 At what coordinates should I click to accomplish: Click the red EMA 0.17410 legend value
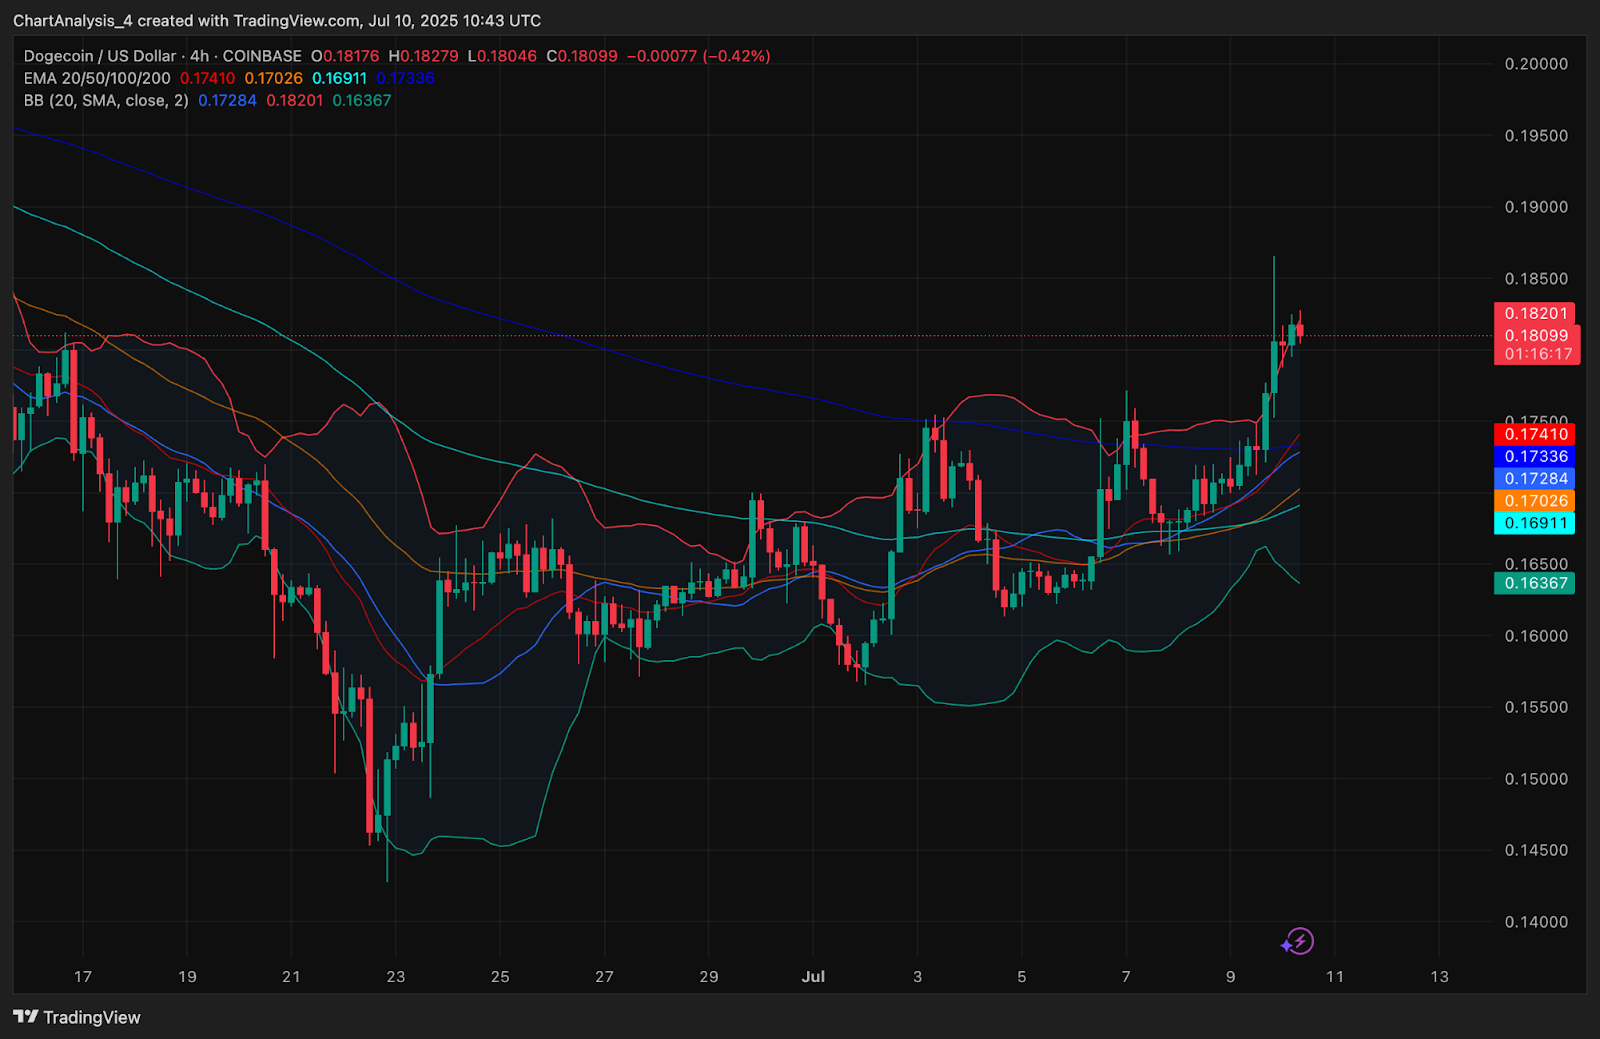click(x=208, y=78)
